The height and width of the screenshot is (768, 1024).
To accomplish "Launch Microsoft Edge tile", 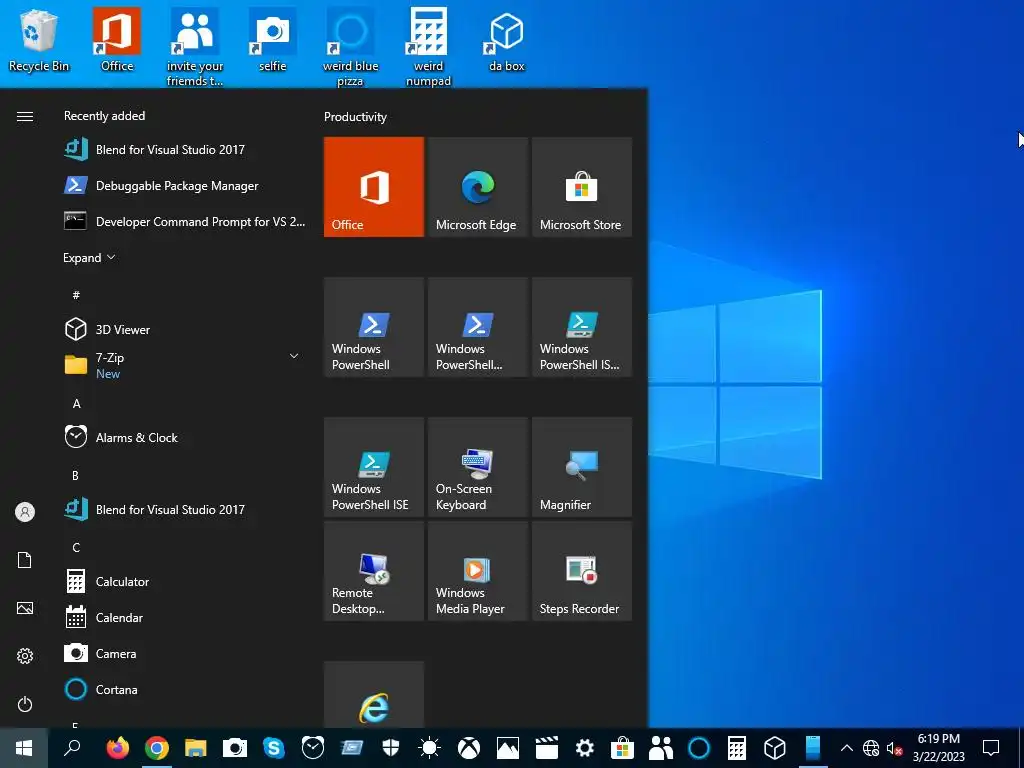I will pyautogui.click(x=477, y=187).
